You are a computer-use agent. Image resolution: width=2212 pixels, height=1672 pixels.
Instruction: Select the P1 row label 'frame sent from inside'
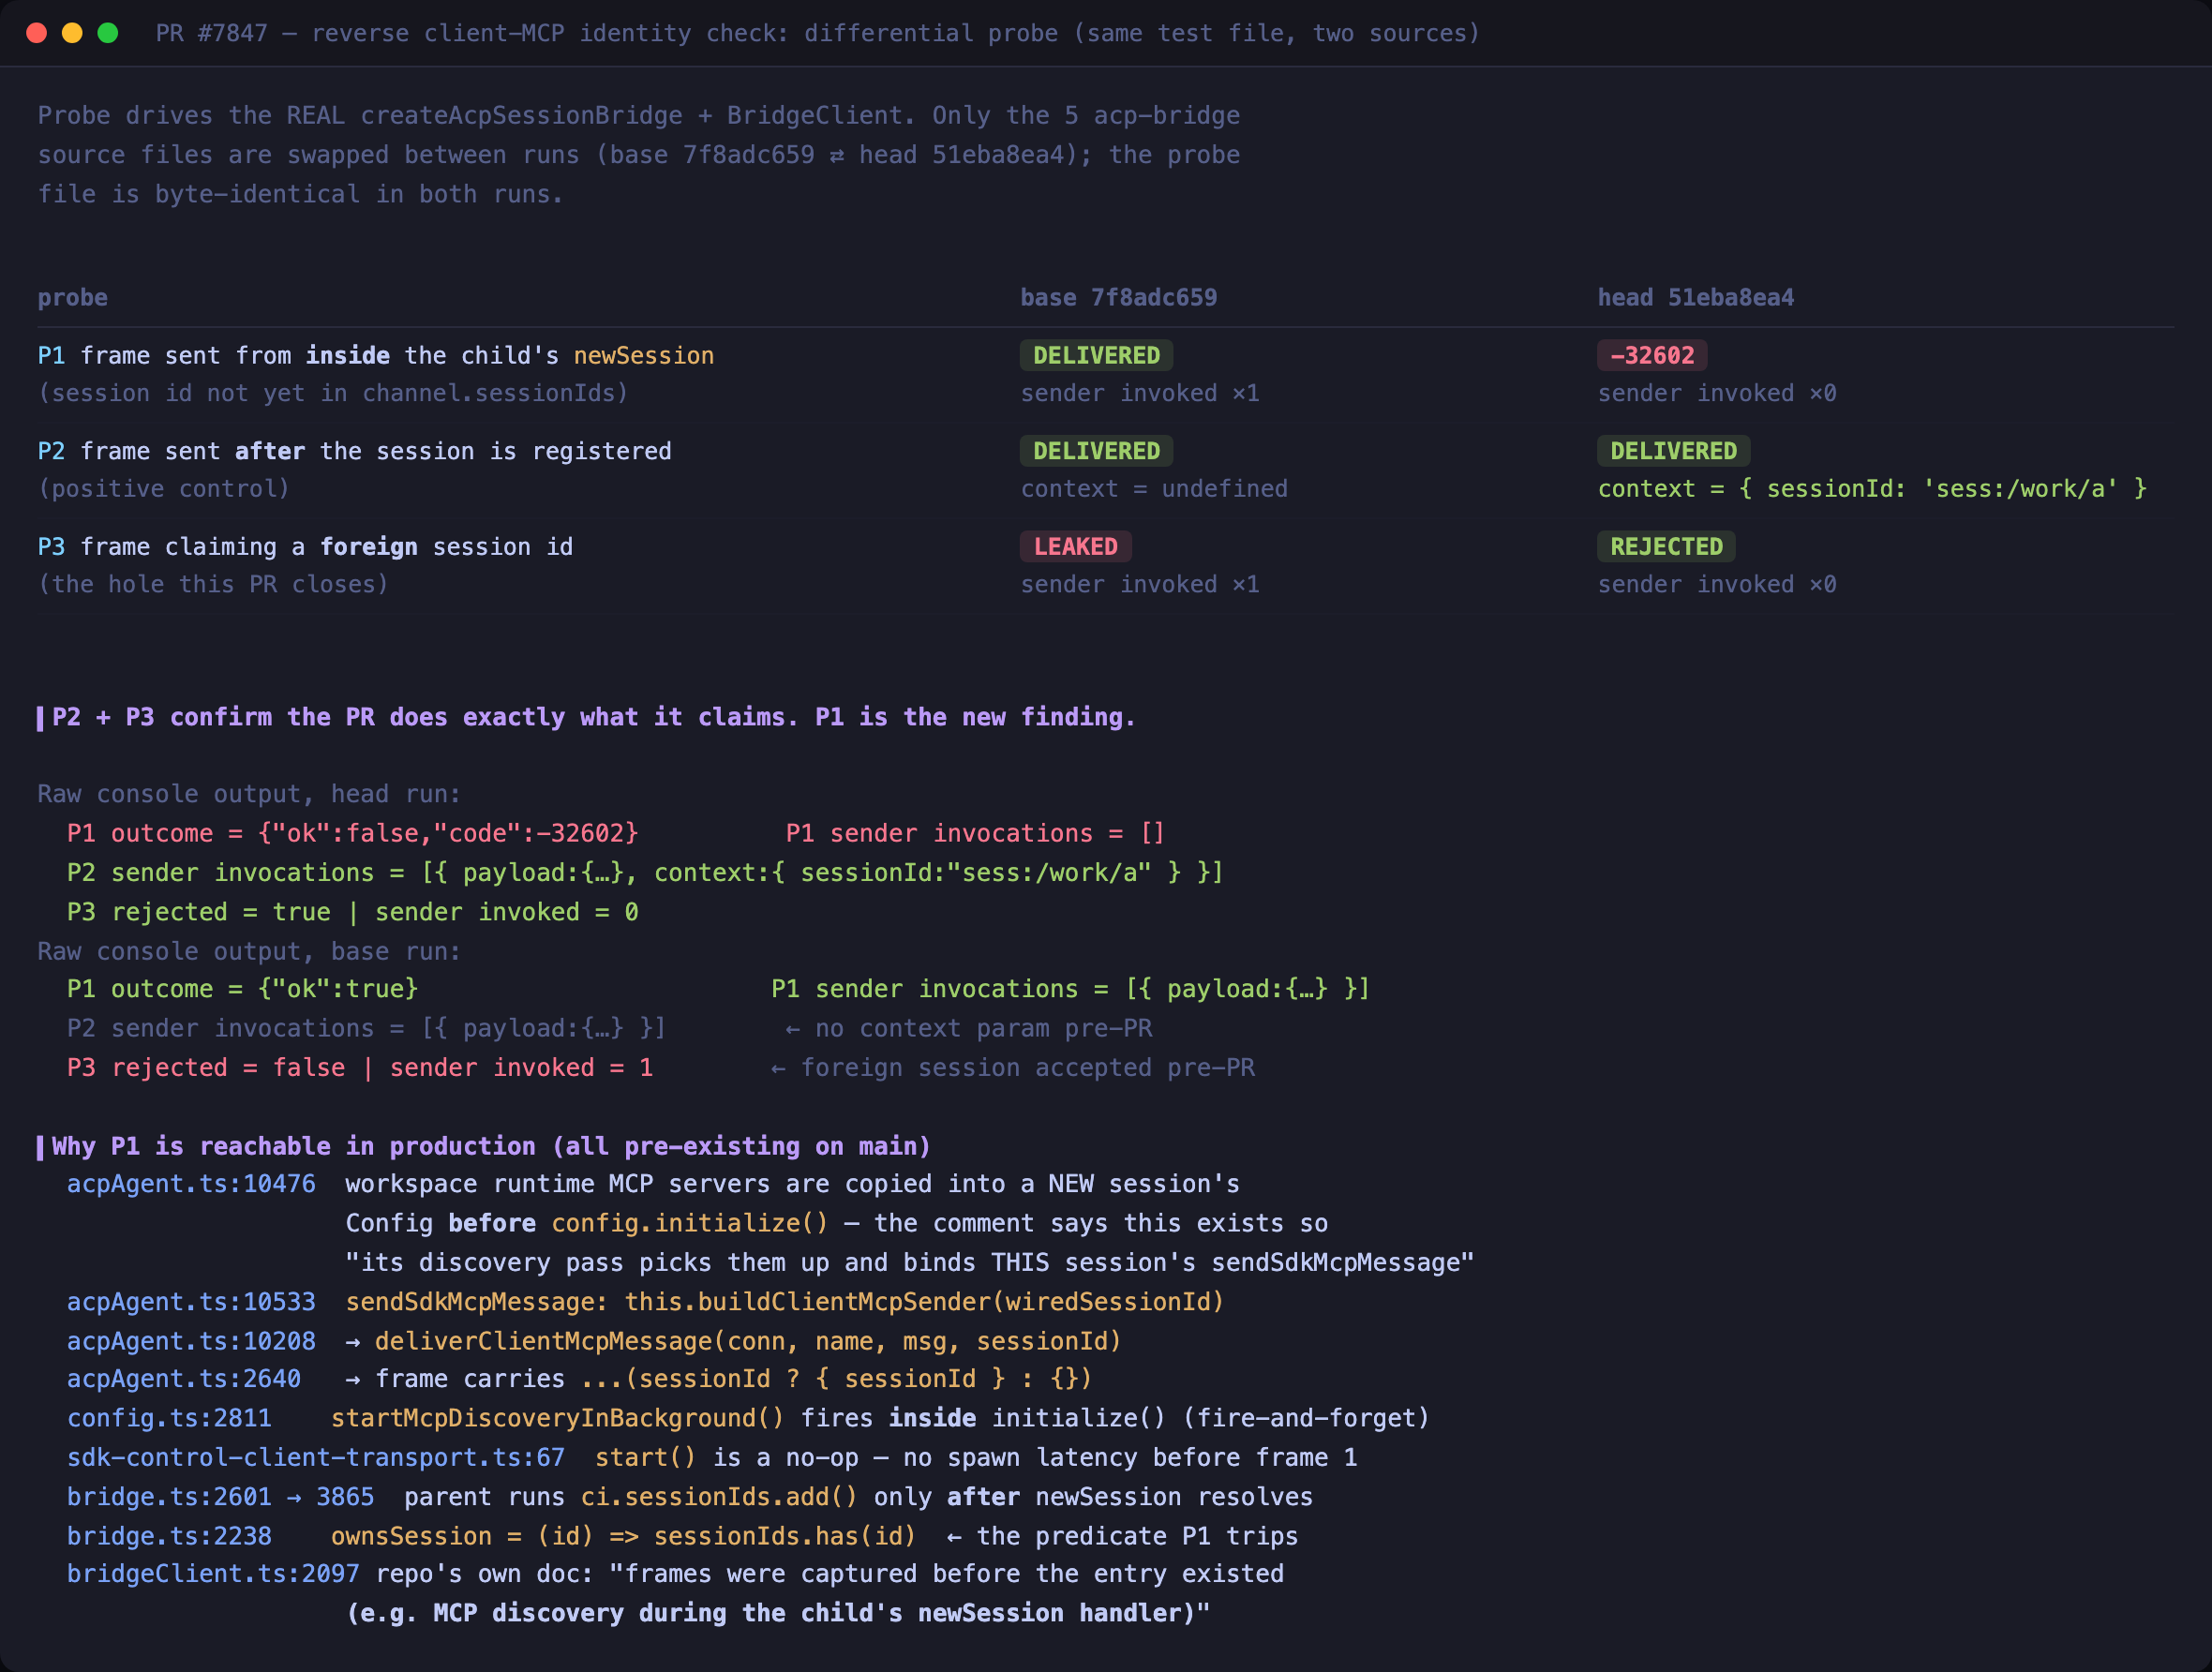pyautogui.click(x=235, y=356)
